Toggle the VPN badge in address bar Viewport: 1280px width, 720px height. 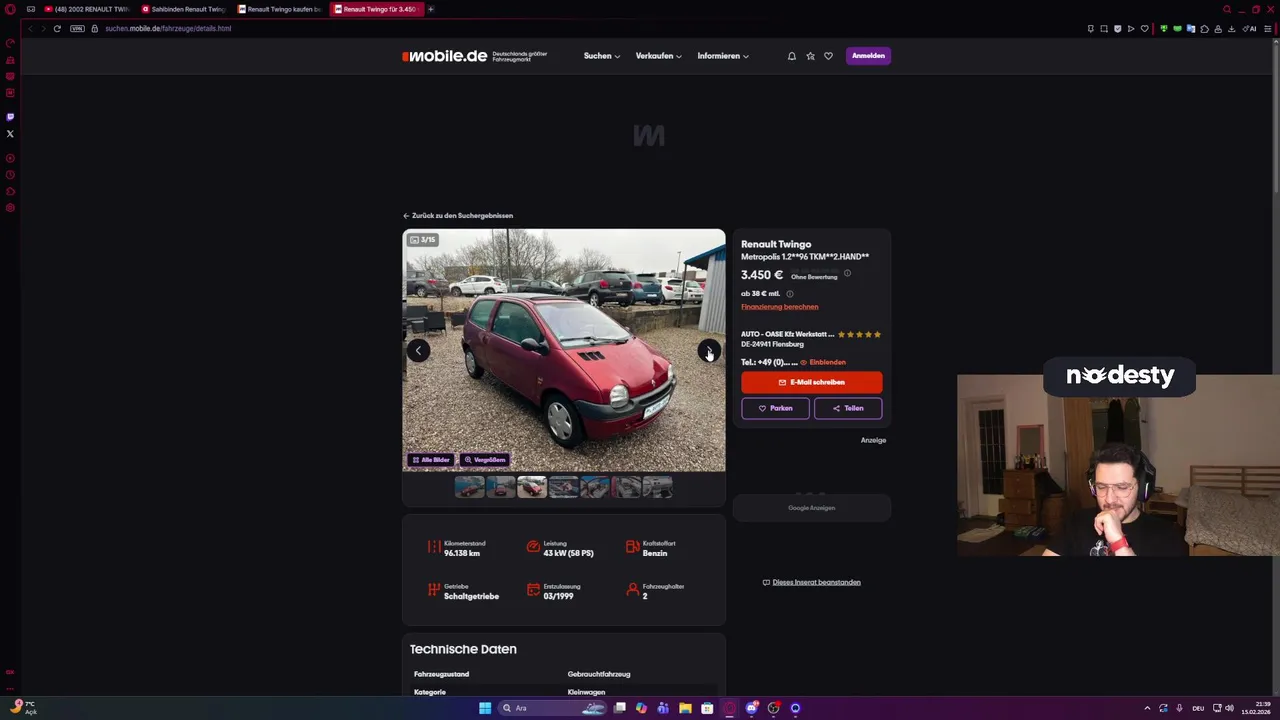(x=77, y=28)
